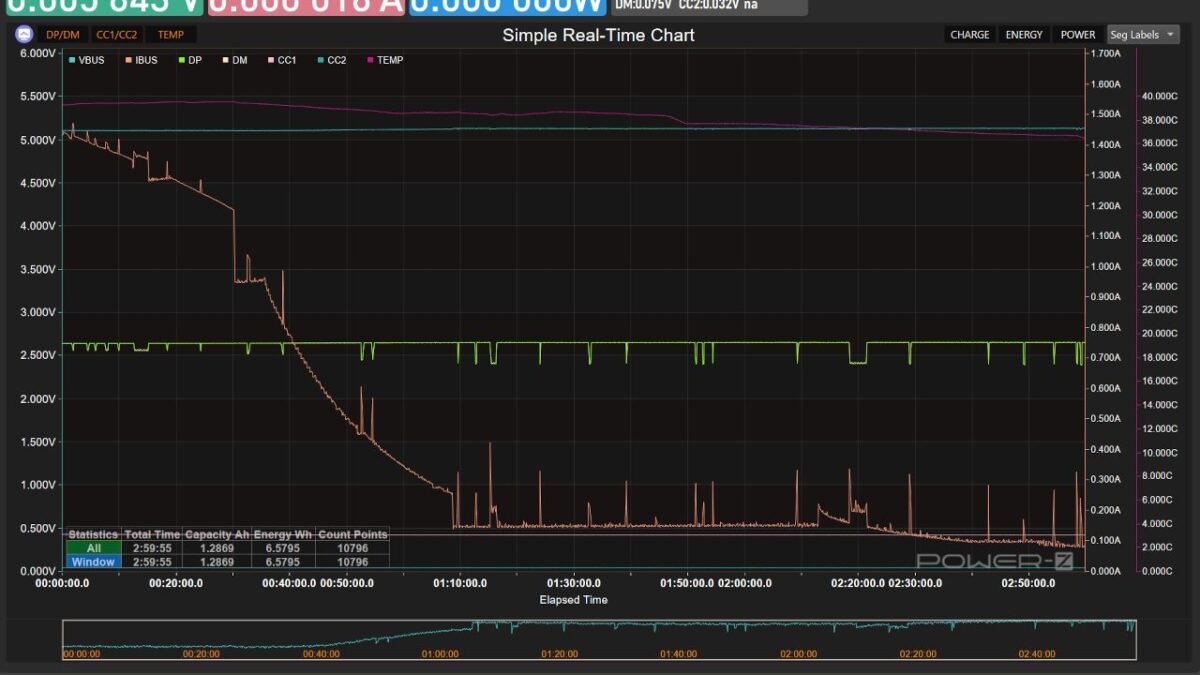The height and width of the screenshot is (675, 1200).
Task: Toggle the VBUS series in legend
Action: (x=86, y=60)
